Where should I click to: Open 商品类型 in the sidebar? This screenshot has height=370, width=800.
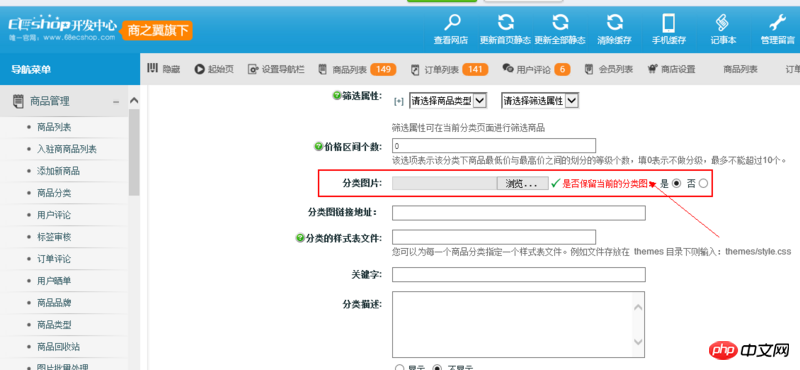(54, 325)
